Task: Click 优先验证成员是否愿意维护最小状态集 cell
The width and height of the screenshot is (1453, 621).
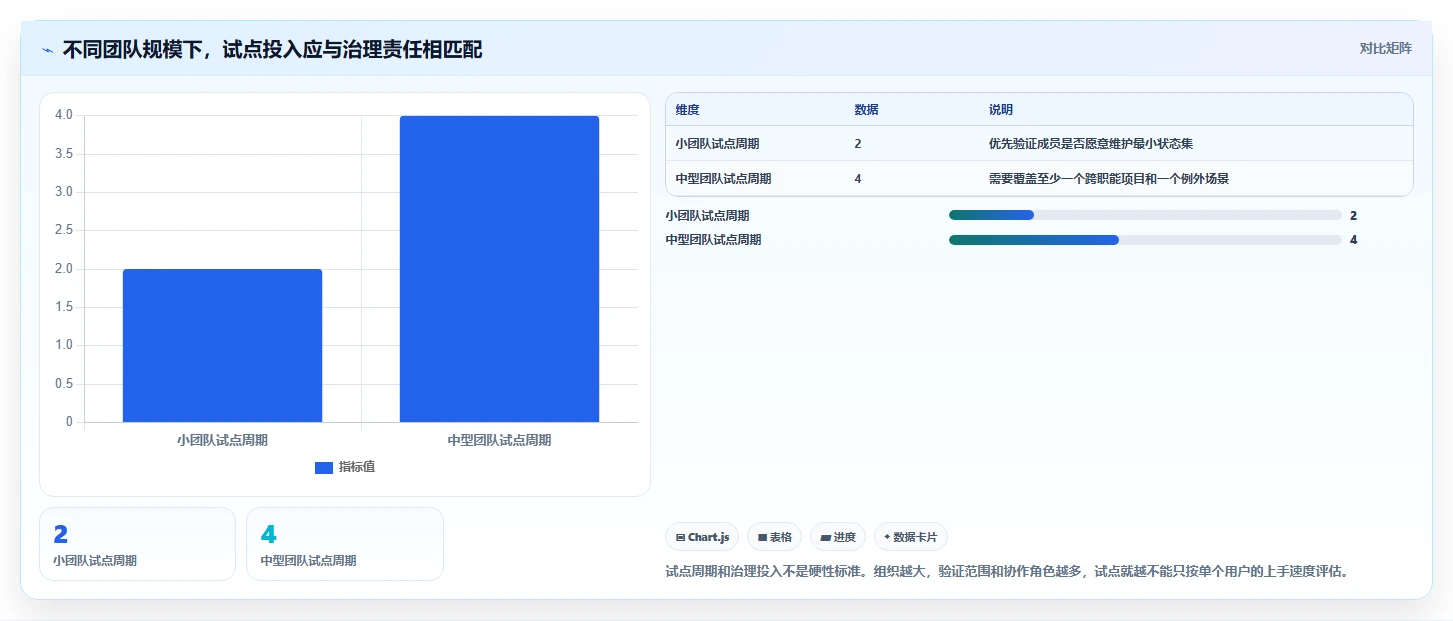Action: tap(1091, 144)
